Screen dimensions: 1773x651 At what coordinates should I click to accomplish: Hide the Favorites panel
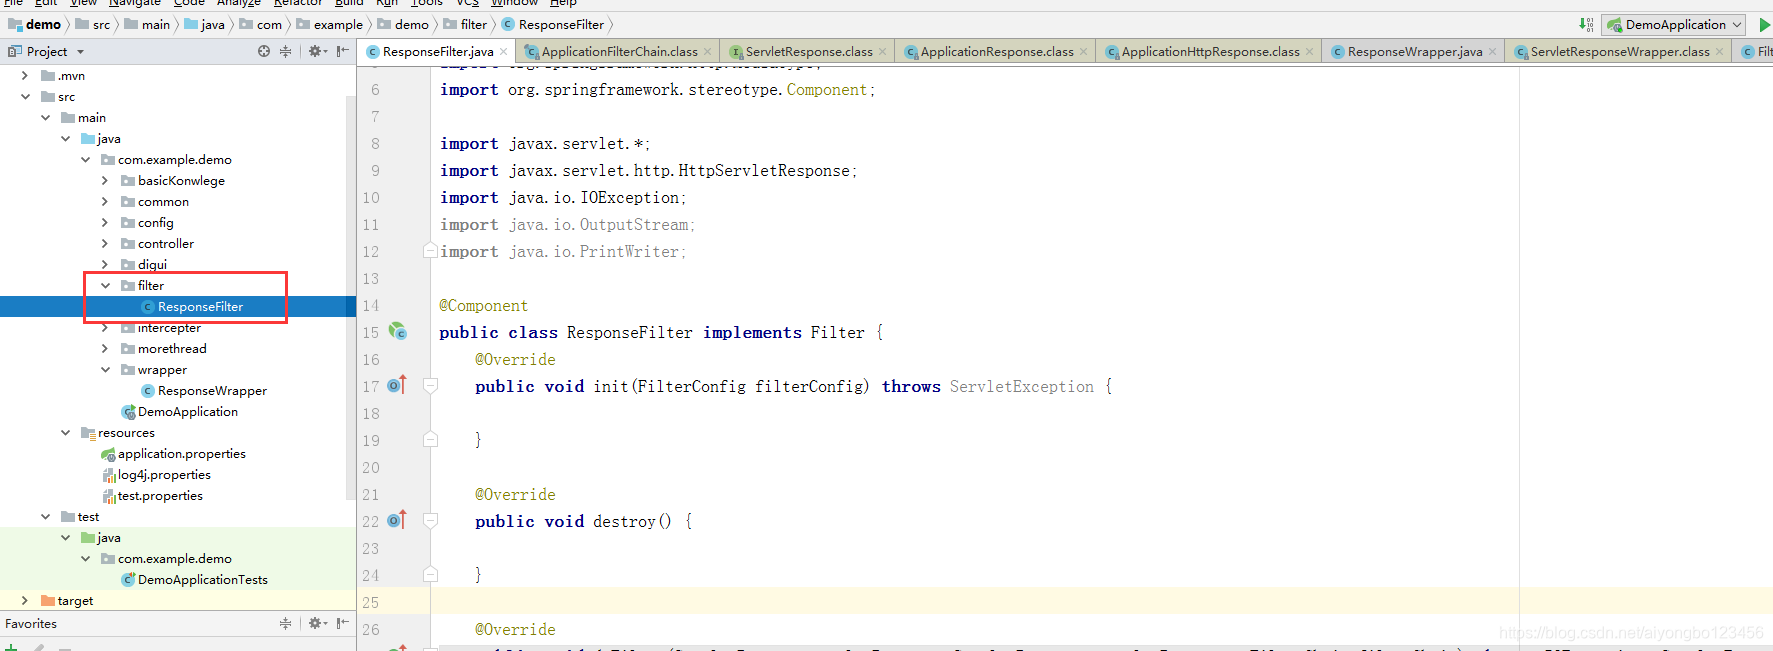point(343,623)
